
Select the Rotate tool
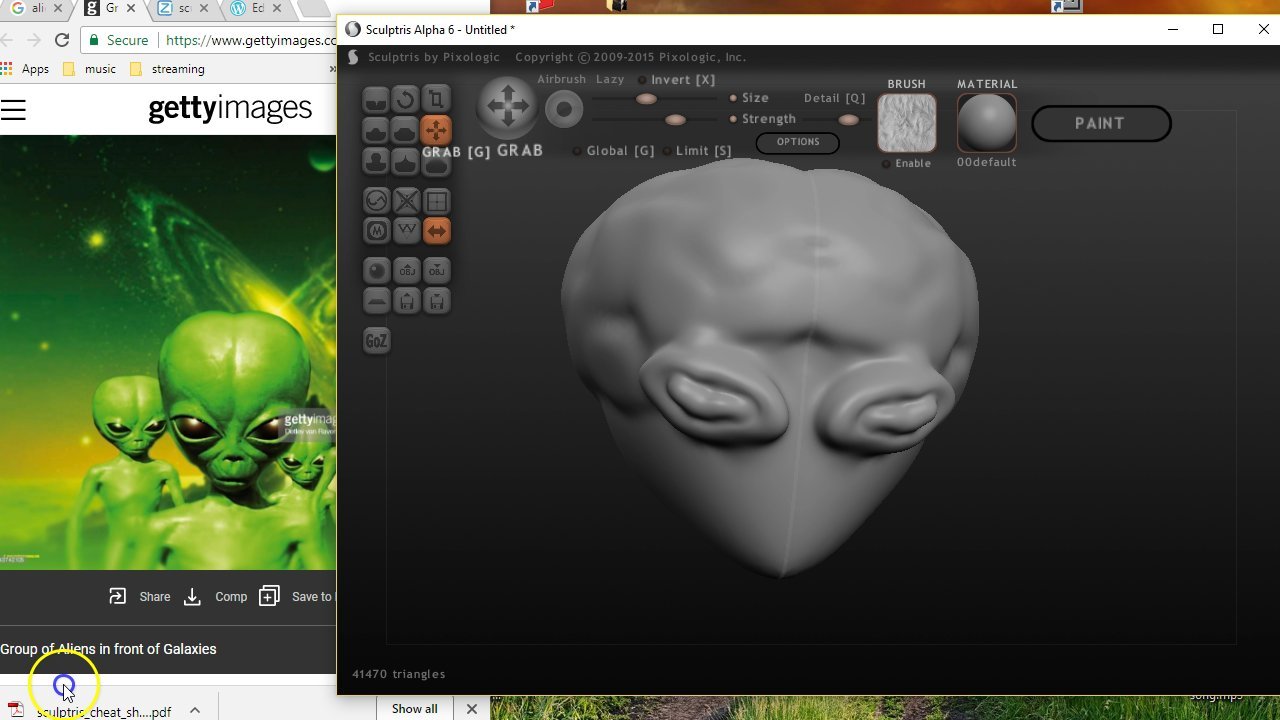405,98
